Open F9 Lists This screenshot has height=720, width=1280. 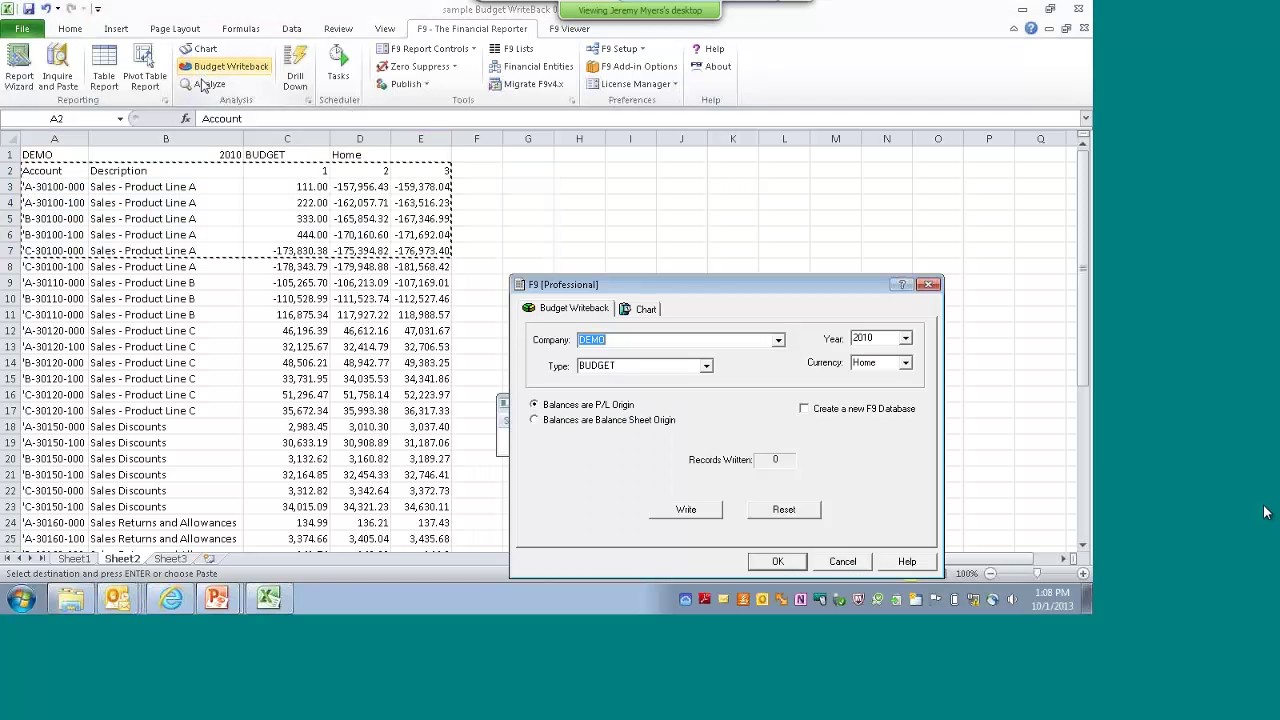511,49
